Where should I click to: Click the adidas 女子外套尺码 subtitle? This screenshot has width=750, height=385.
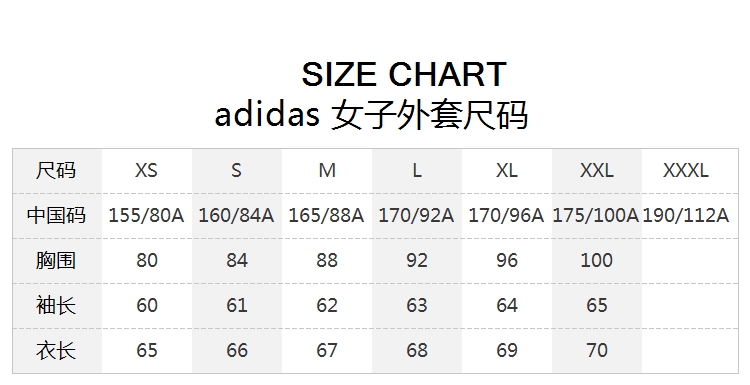[371, 115]
